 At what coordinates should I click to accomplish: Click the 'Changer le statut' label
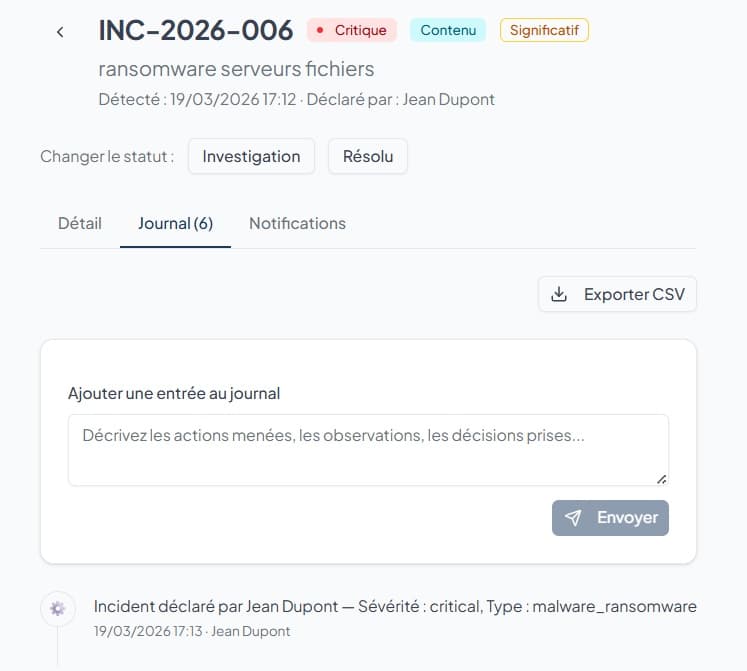[x=107, y=157]
